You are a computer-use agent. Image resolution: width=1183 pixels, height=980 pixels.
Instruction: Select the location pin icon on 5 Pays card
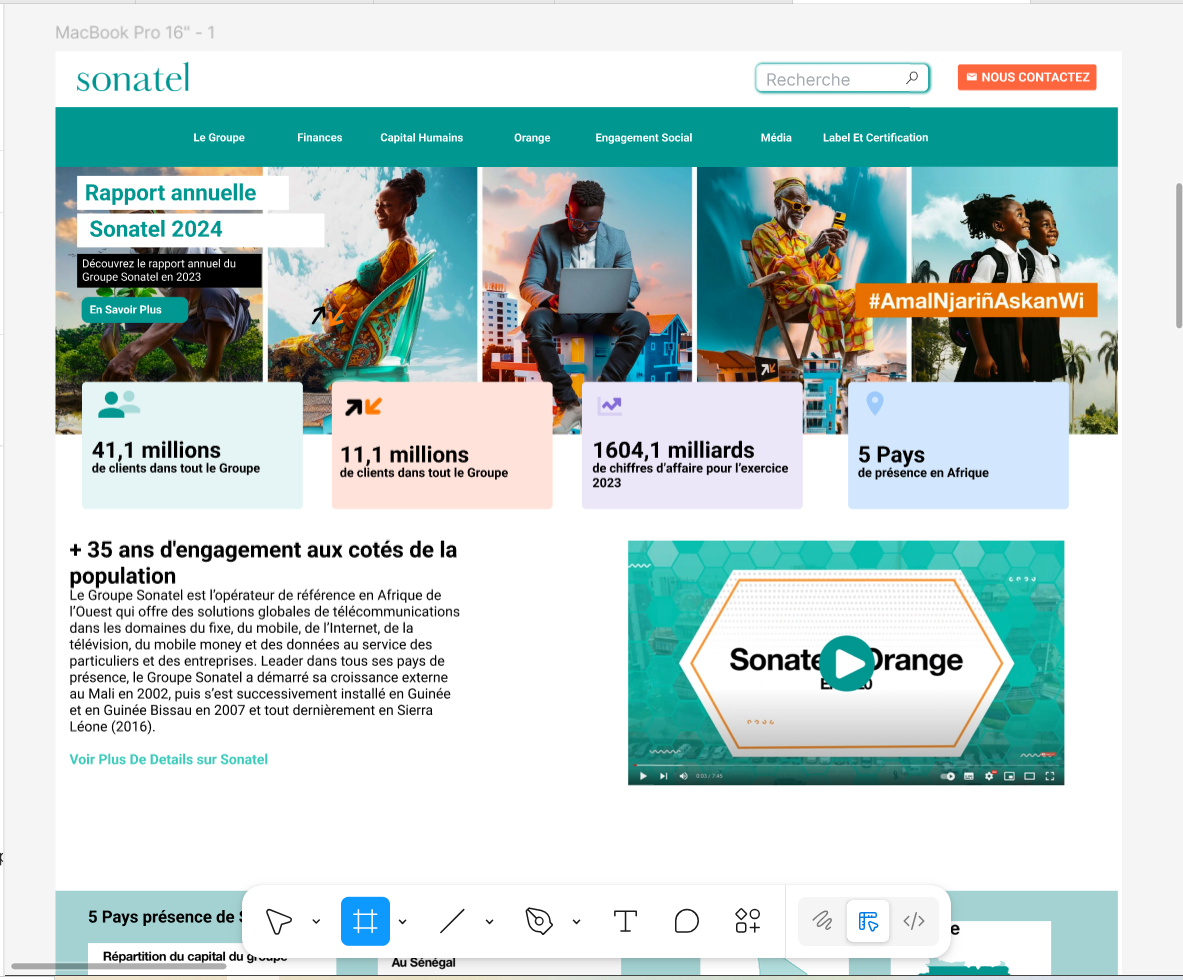(x=874, y=403)
